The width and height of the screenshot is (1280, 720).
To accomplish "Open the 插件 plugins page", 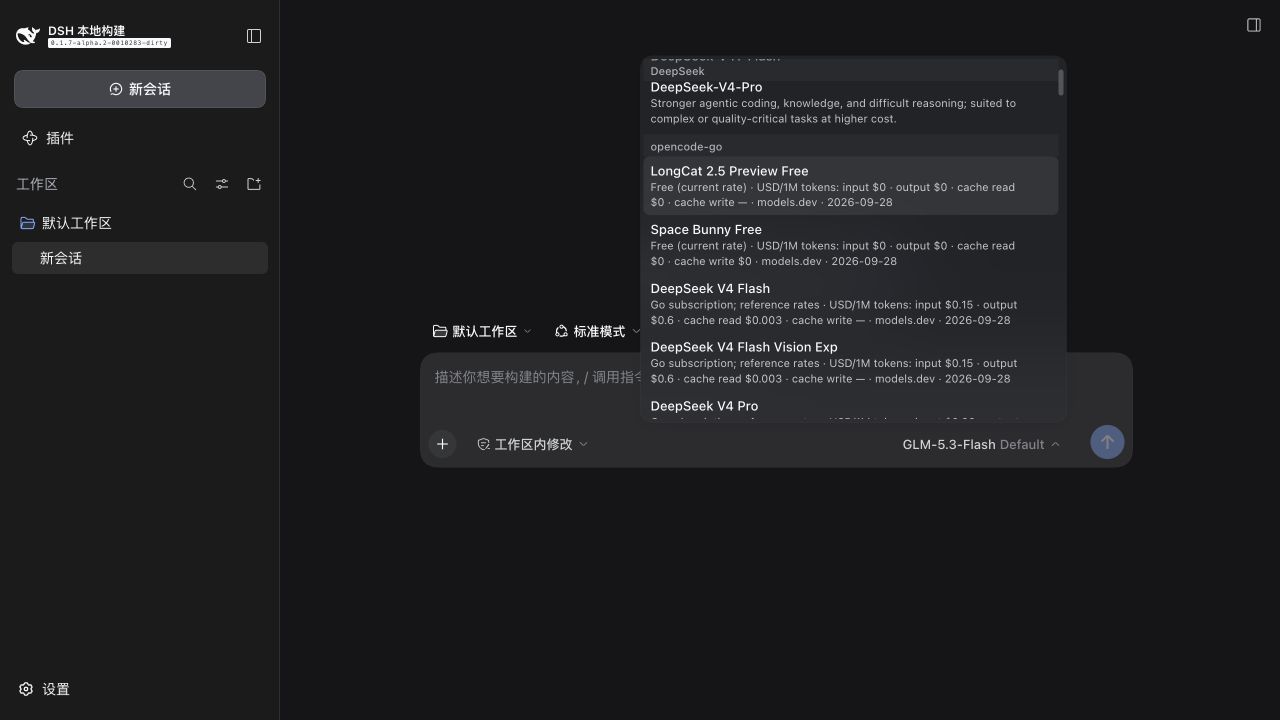I will [140, 138].
